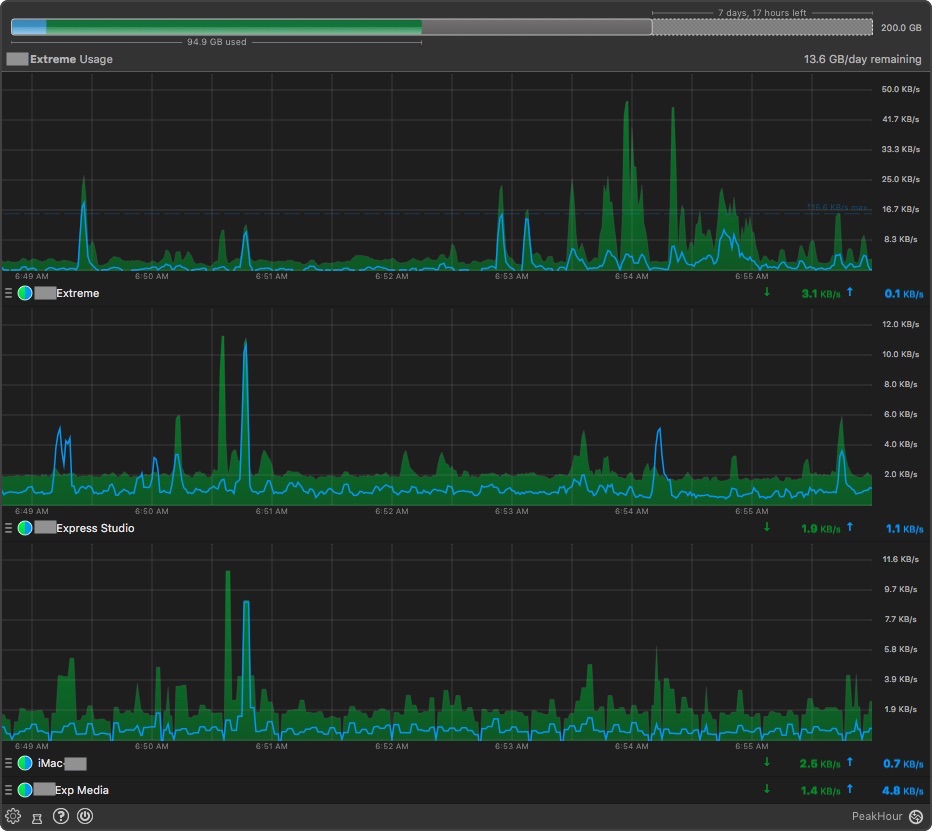Click the drag handle beside Express Studio row

click(x=8, y=528)
